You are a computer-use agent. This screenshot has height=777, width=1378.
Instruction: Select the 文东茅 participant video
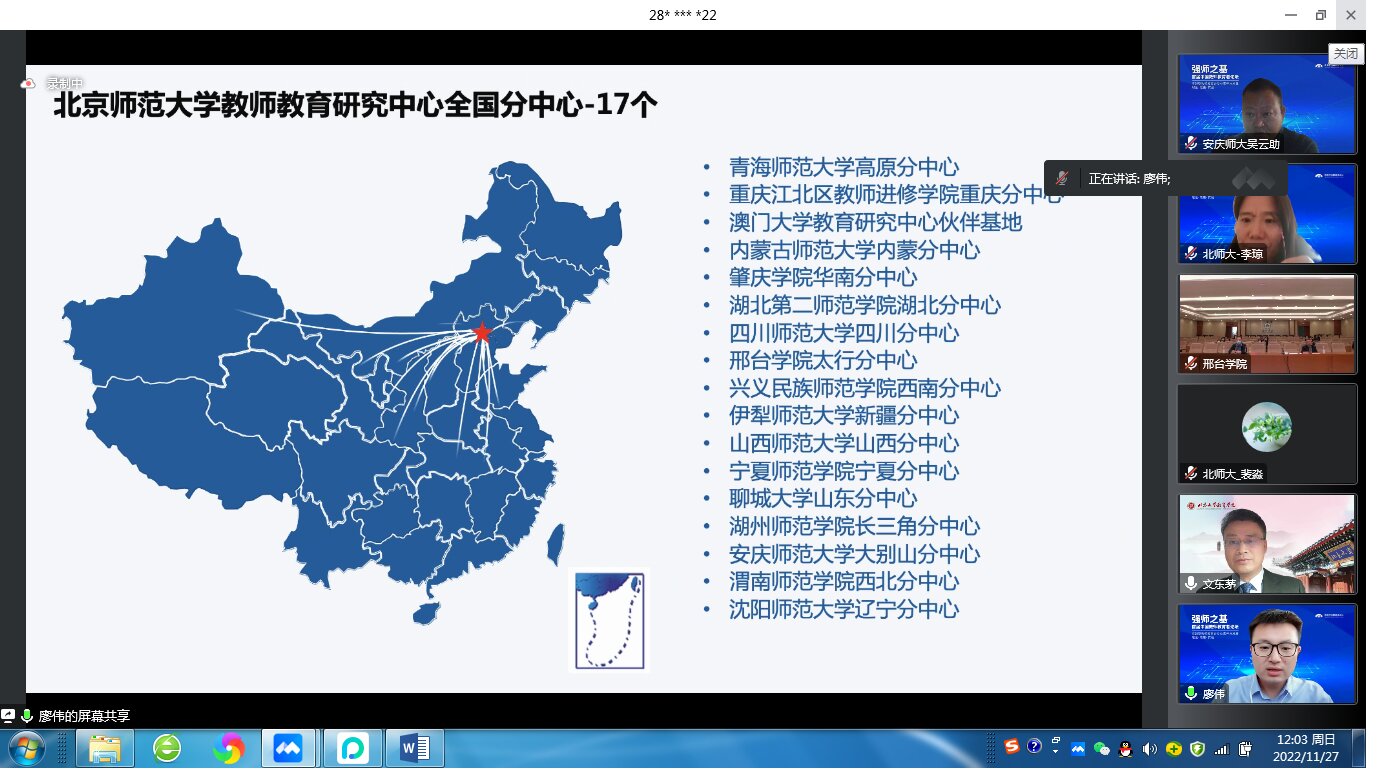1267,544
